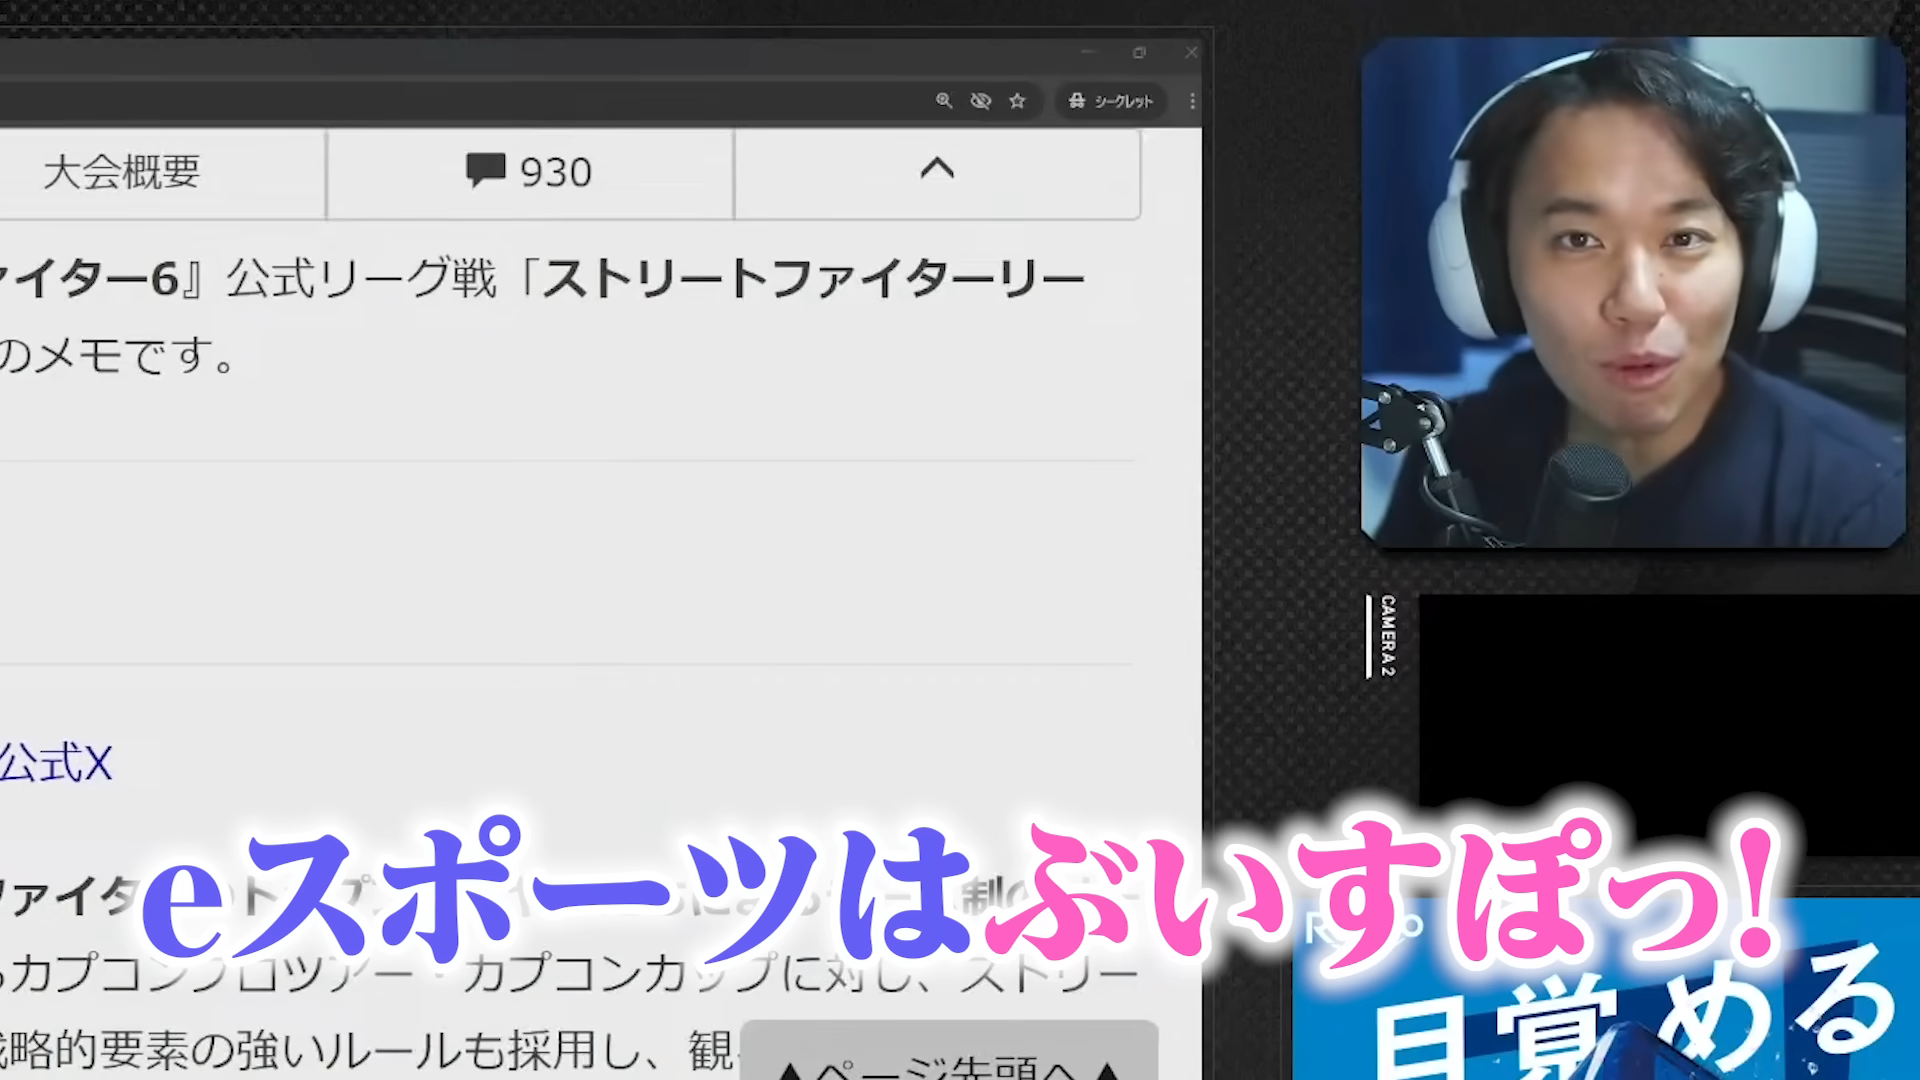Click the zoom magnifier icon in address bar

(943, 101)
